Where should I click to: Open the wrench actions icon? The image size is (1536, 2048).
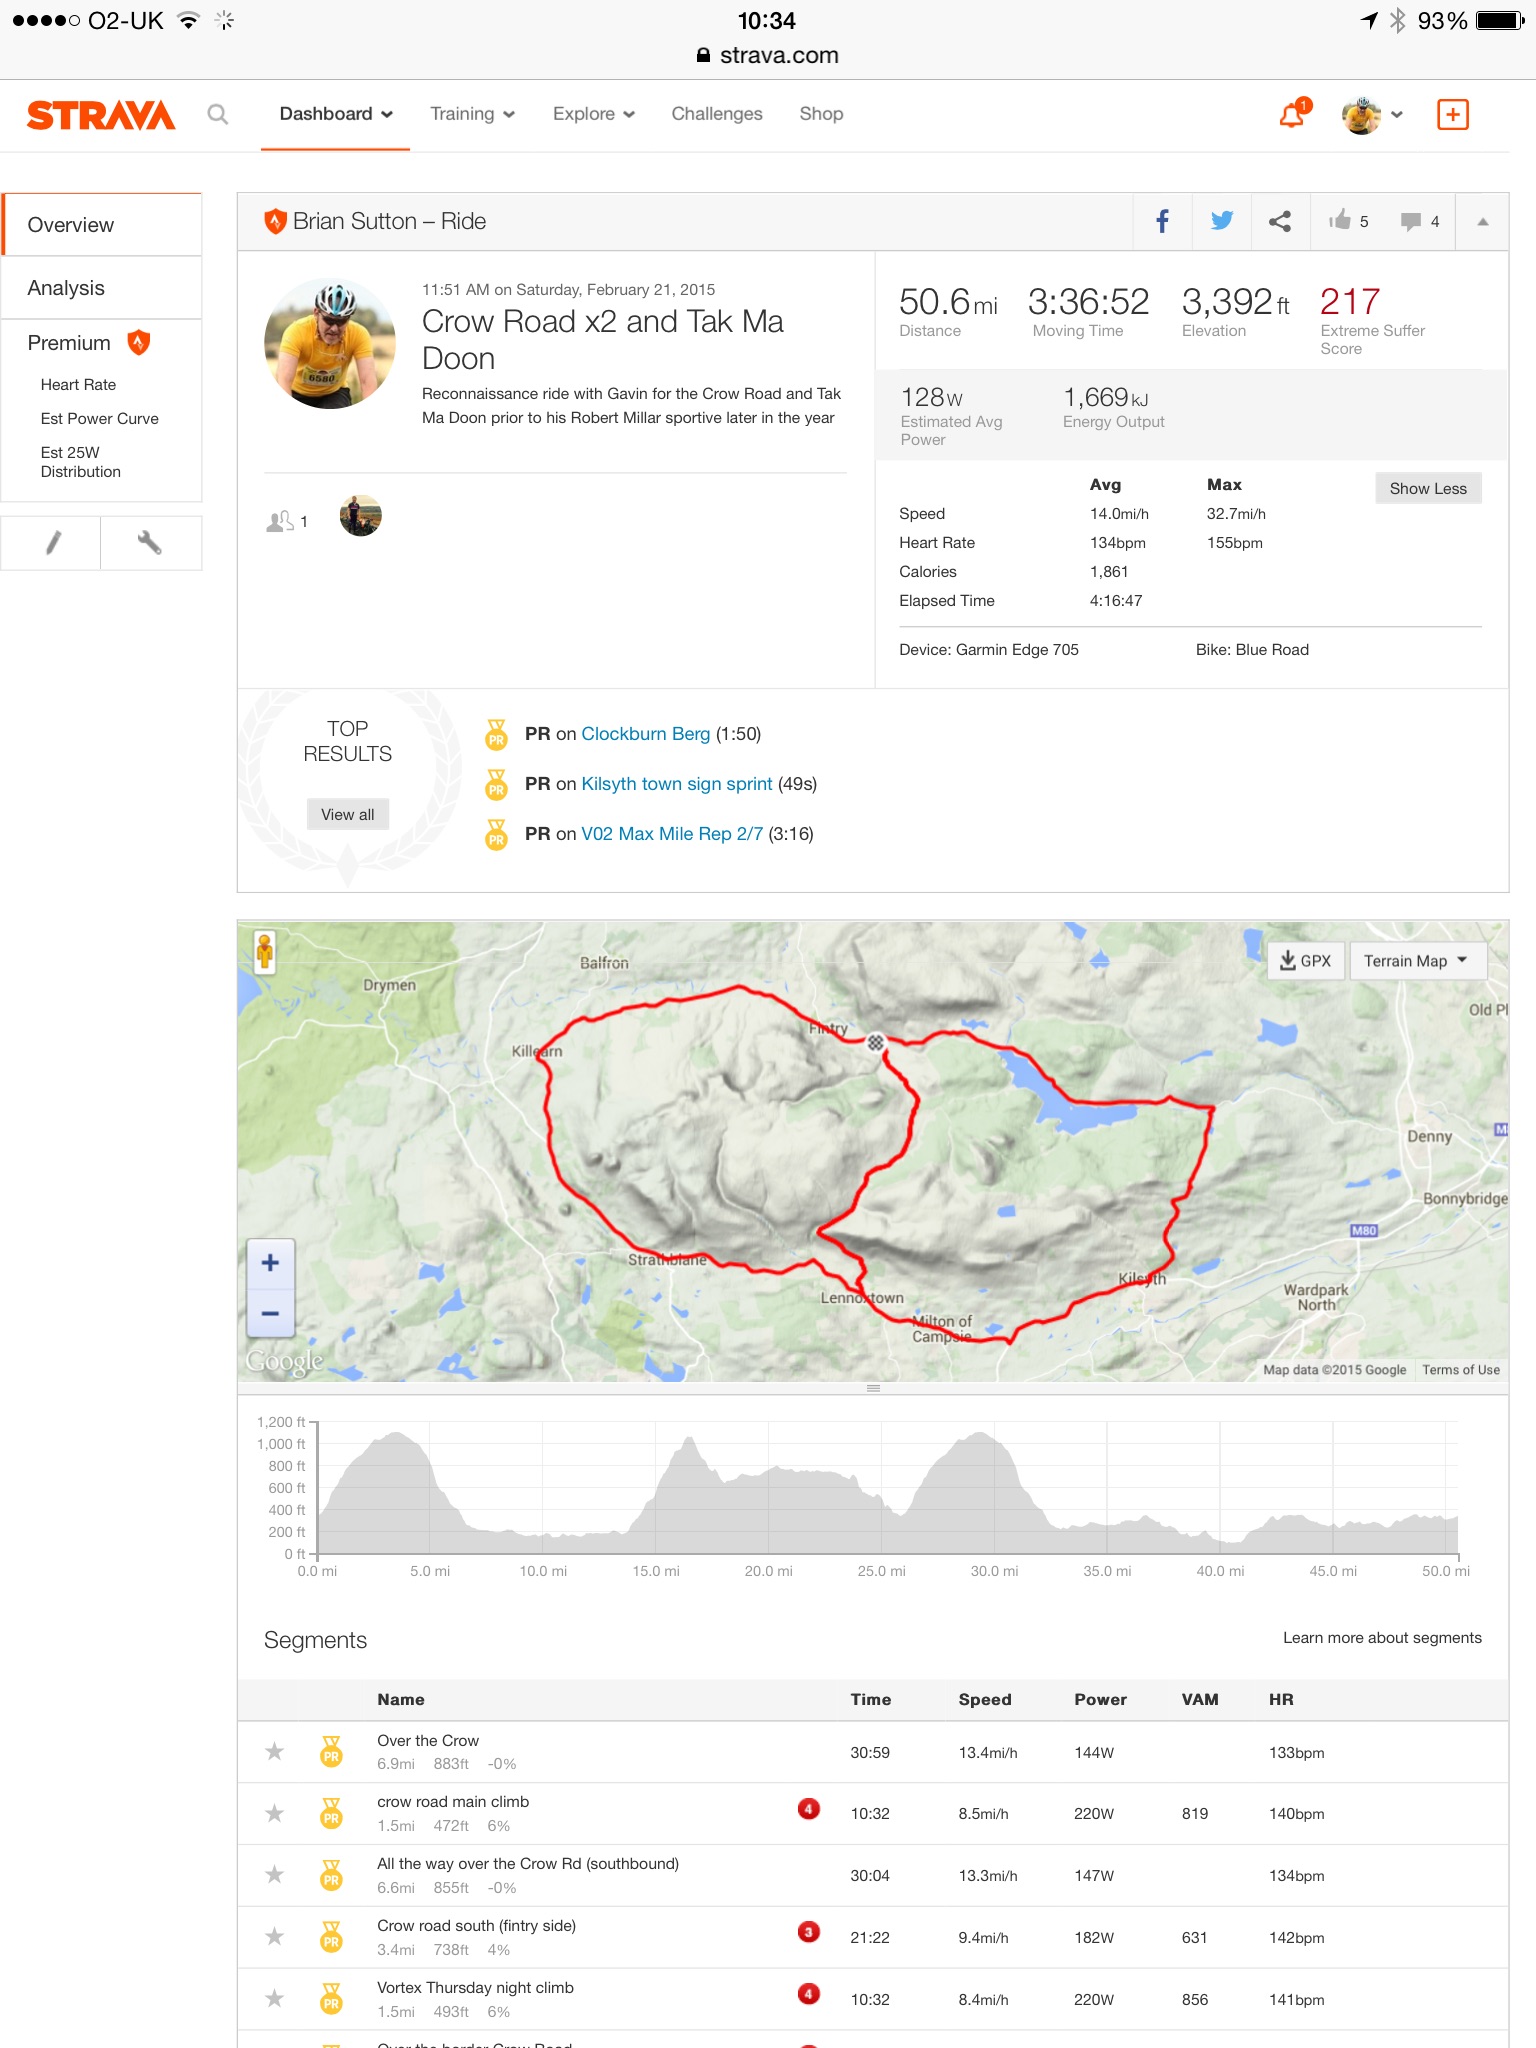point(150,543)
